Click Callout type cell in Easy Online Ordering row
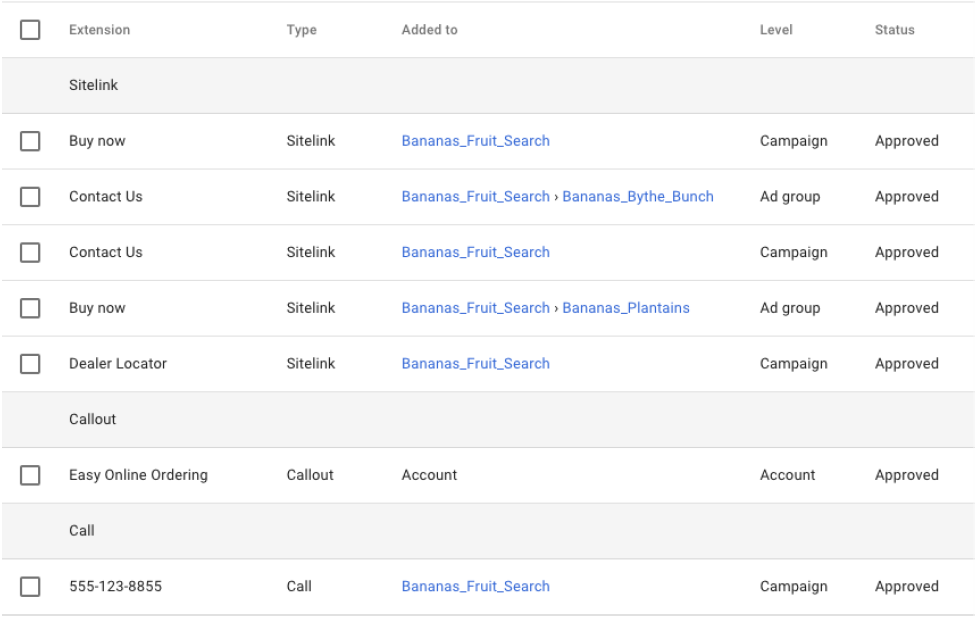 (x=310, y=475)
